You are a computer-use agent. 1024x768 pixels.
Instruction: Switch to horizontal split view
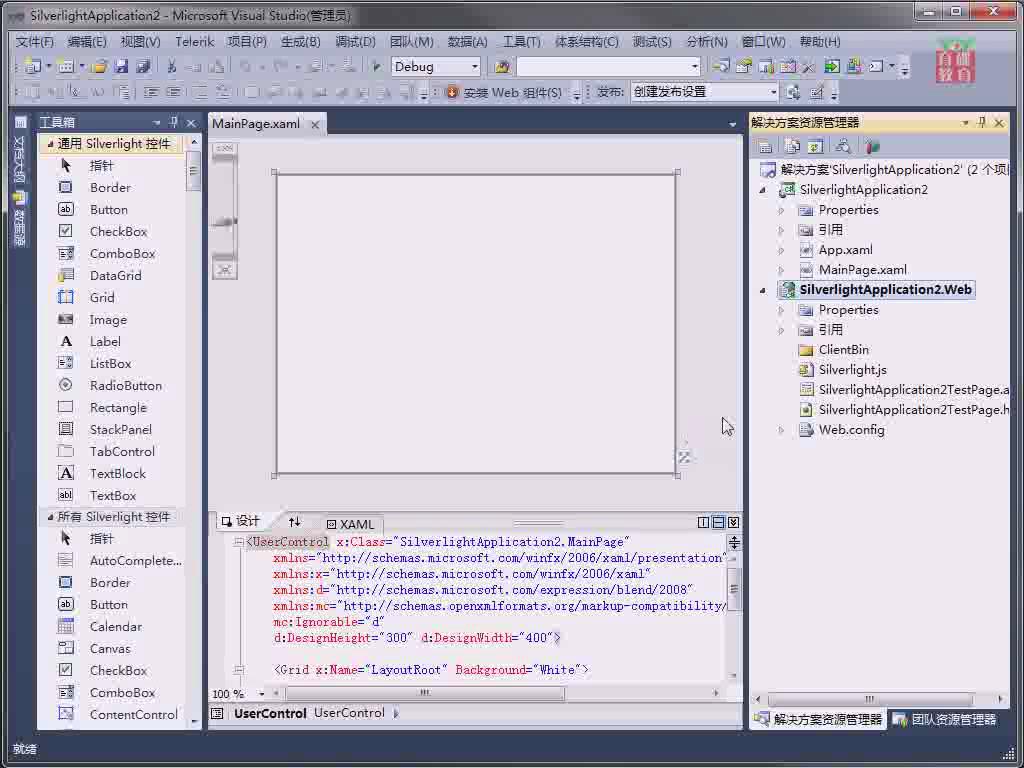click(x=718, y=522)
